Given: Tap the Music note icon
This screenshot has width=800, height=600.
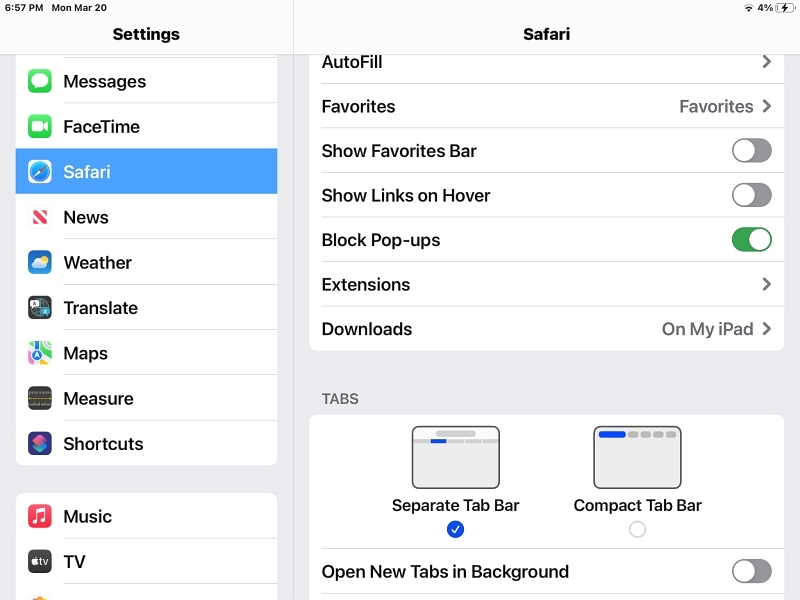Looking at the screenshot, I should click(x=40, y=516).
